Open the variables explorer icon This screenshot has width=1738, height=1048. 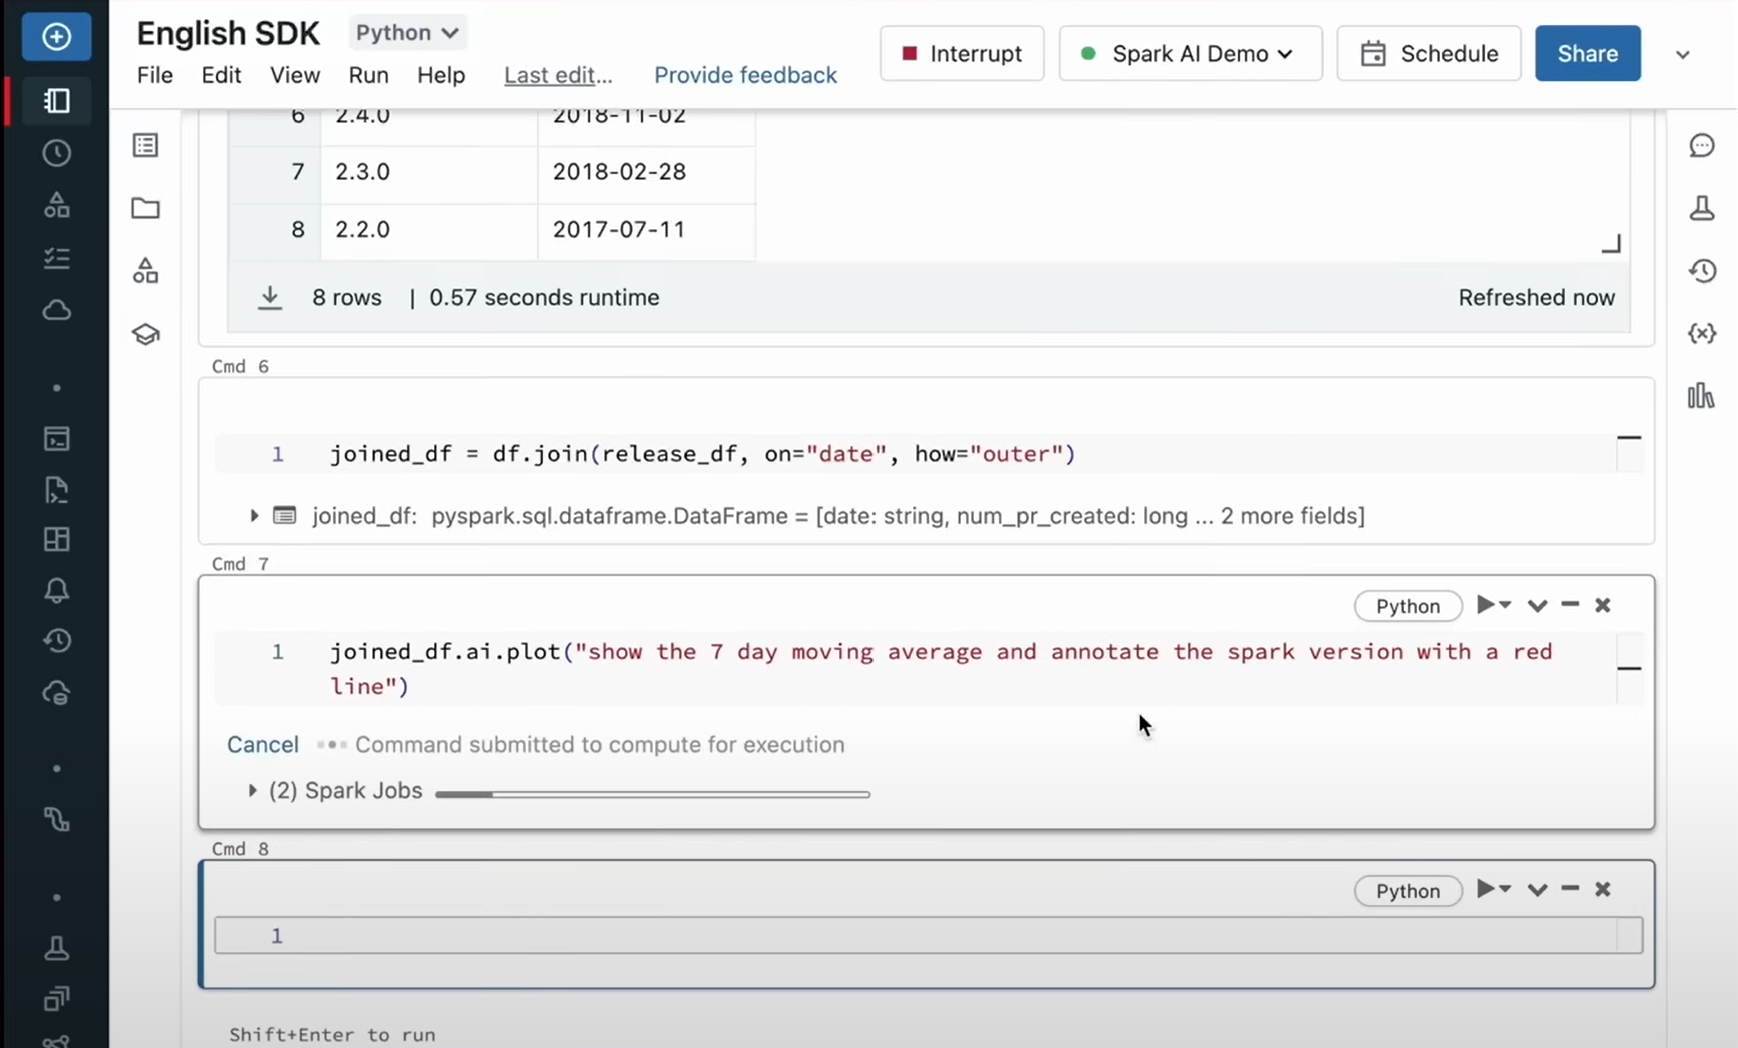[x=1701, y=333]
